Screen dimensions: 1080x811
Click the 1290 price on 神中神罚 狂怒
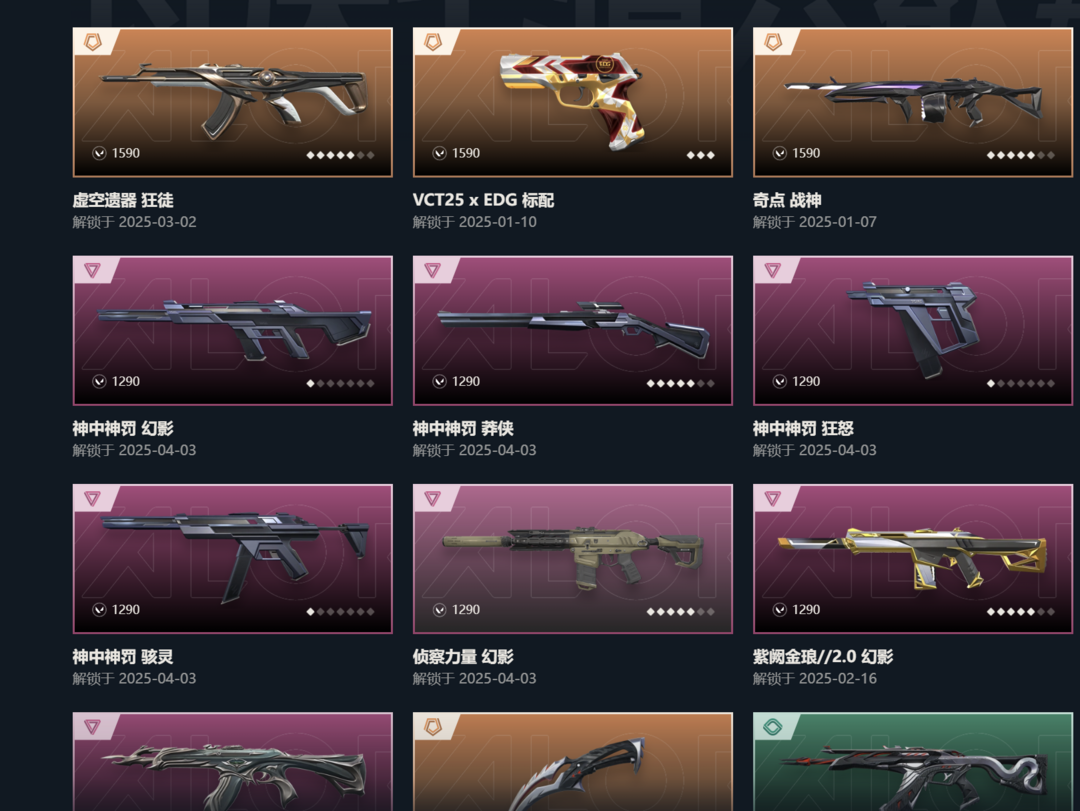806,381
